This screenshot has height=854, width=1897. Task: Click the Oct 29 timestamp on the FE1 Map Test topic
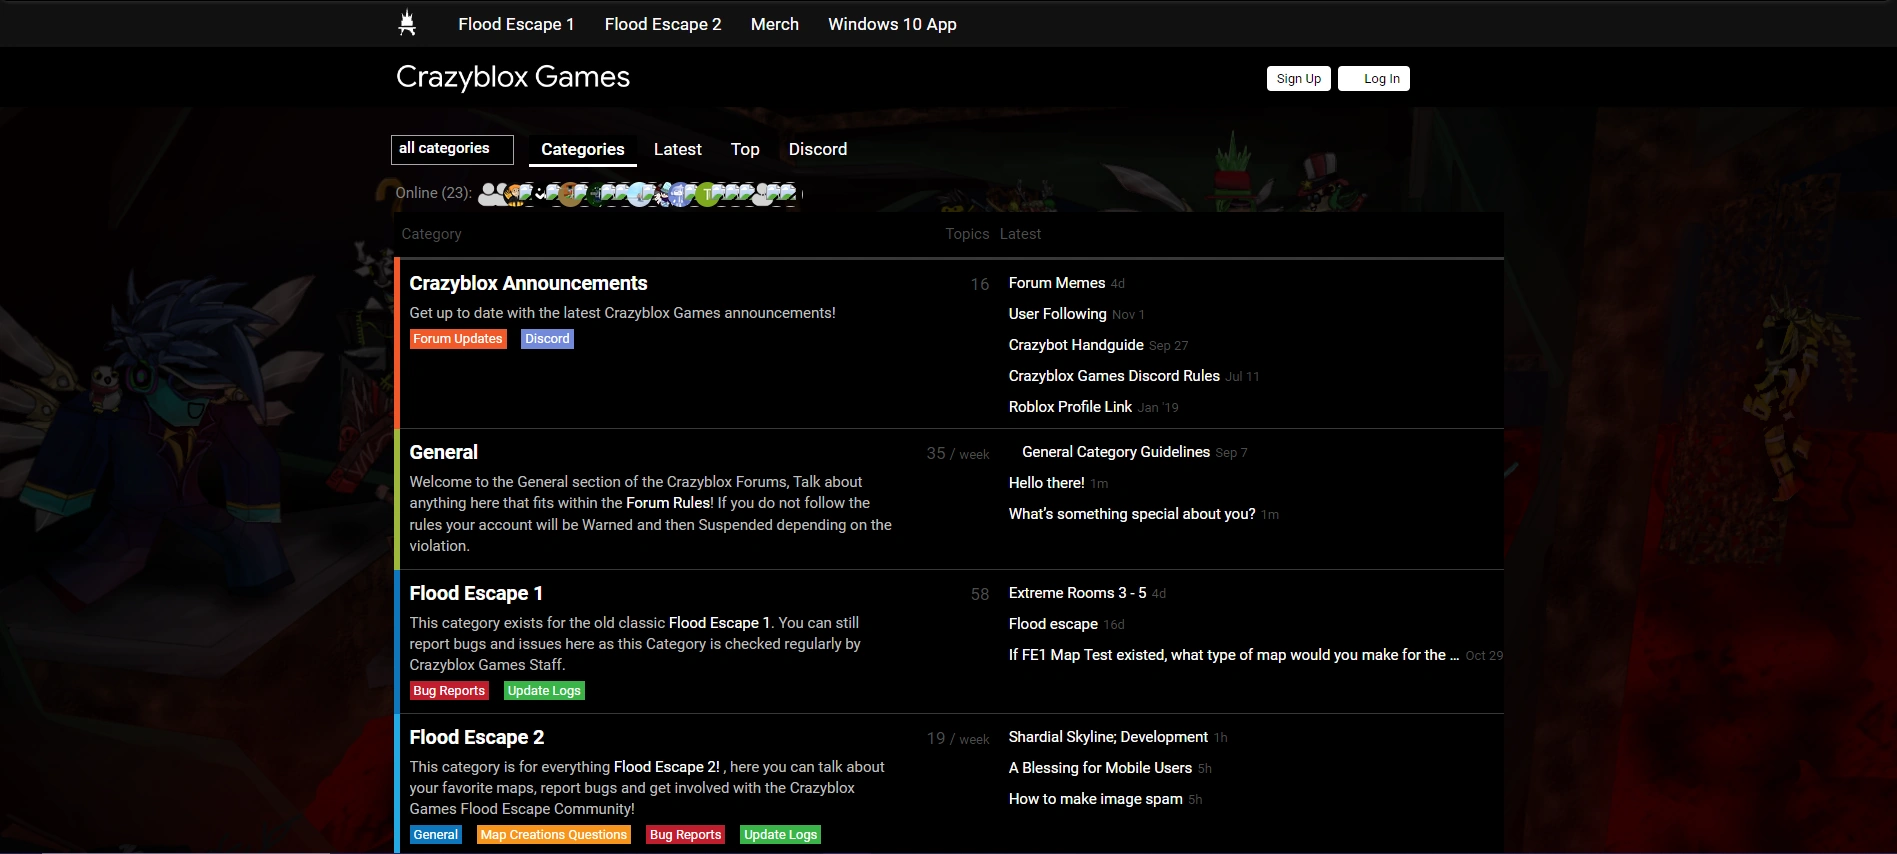tap(1484, 656)
